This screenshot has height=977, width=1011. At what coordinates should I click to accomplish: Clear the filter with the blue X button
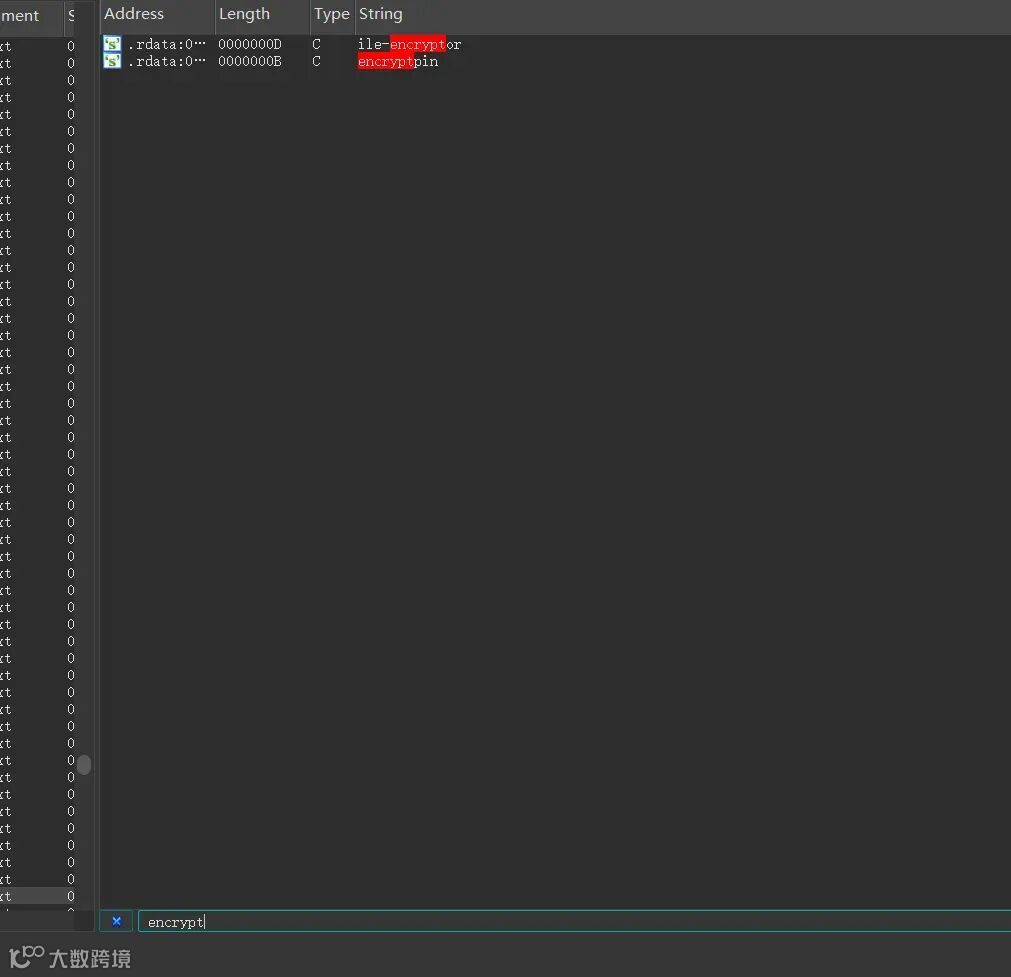[x=116, y=921]
